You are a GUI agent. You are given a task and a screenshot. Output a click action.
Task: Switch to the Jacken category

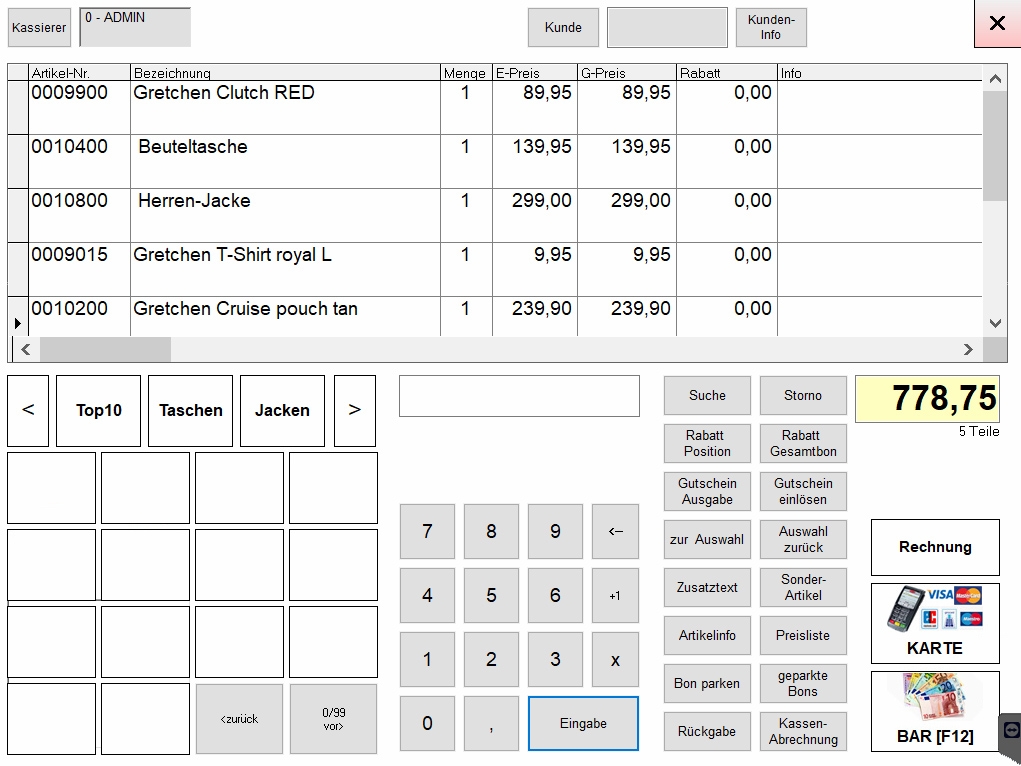pyautogui.click(x=282, y=410)
